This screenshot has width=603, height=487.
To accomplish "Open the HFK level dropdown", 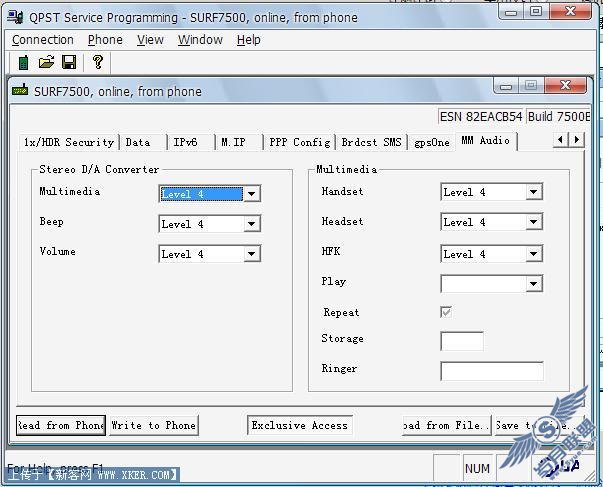I will click(534, 254).
